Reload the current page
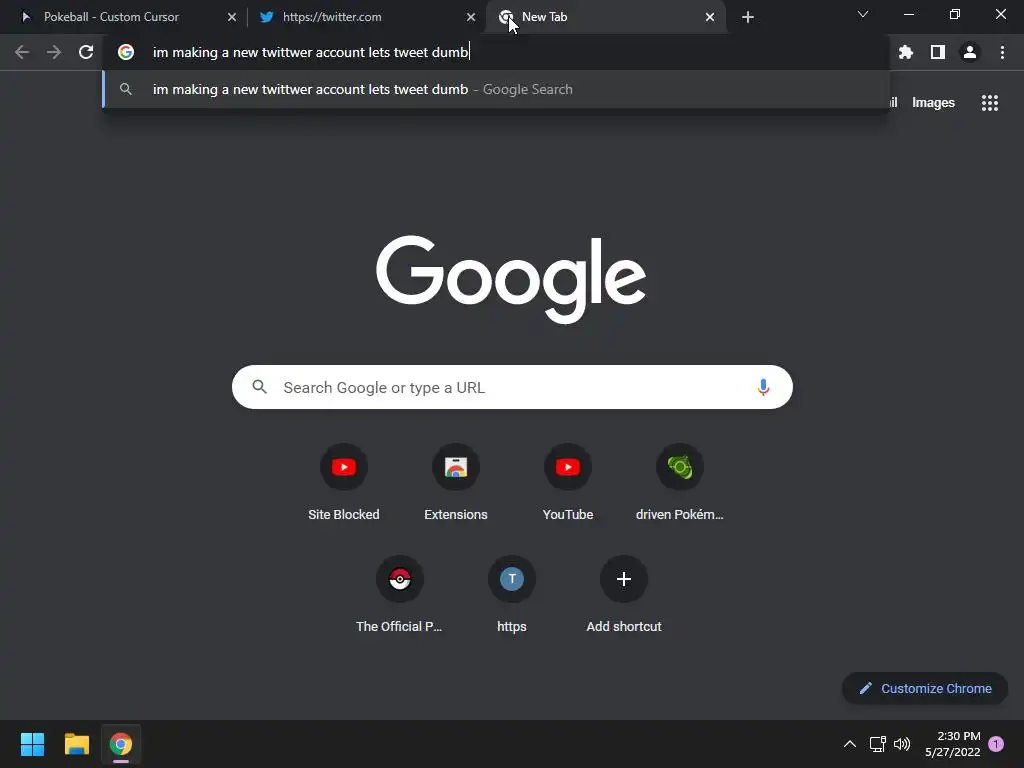 point(86,52)
